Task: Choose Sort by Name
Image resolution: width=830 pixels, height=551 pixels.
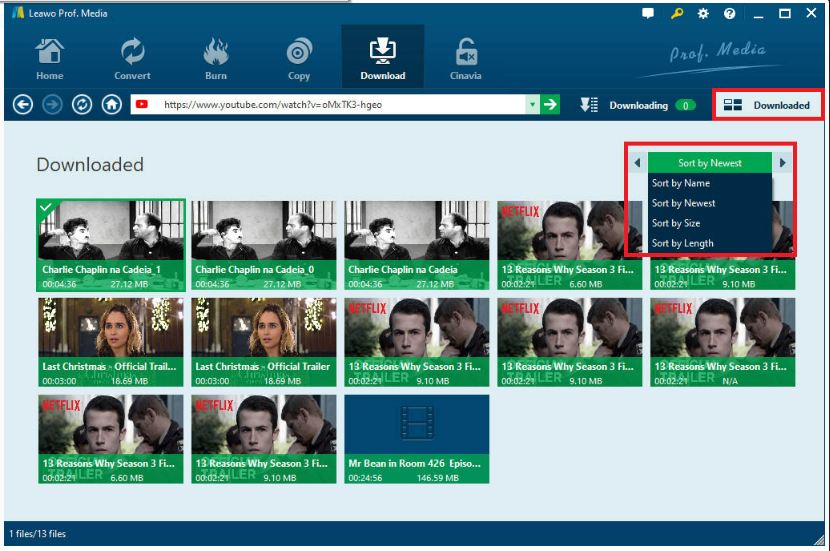Action: 710,183
